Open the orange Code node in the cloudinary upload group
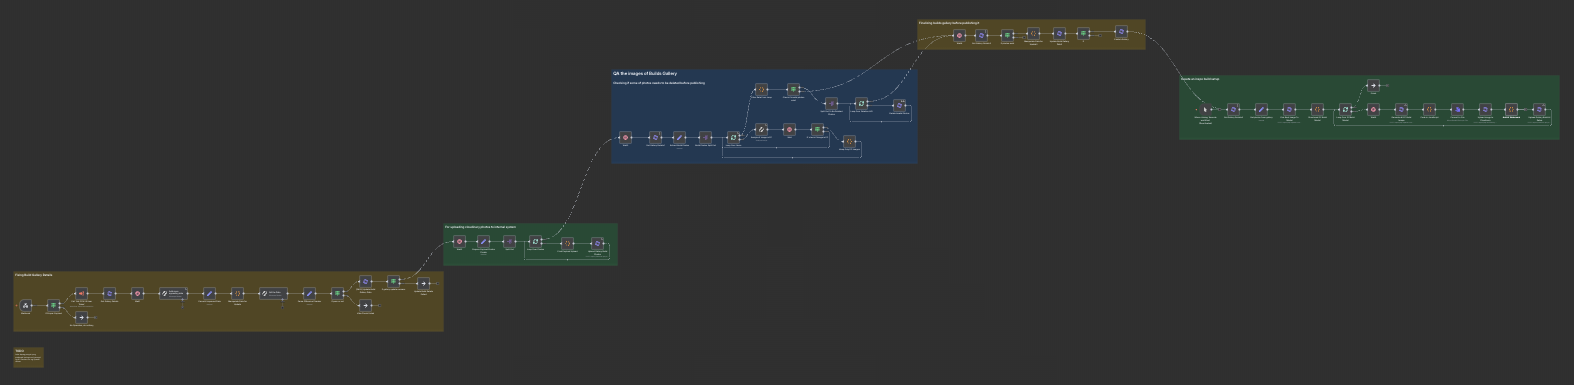Screen dimensions: 1574x385 click(567, 243)
